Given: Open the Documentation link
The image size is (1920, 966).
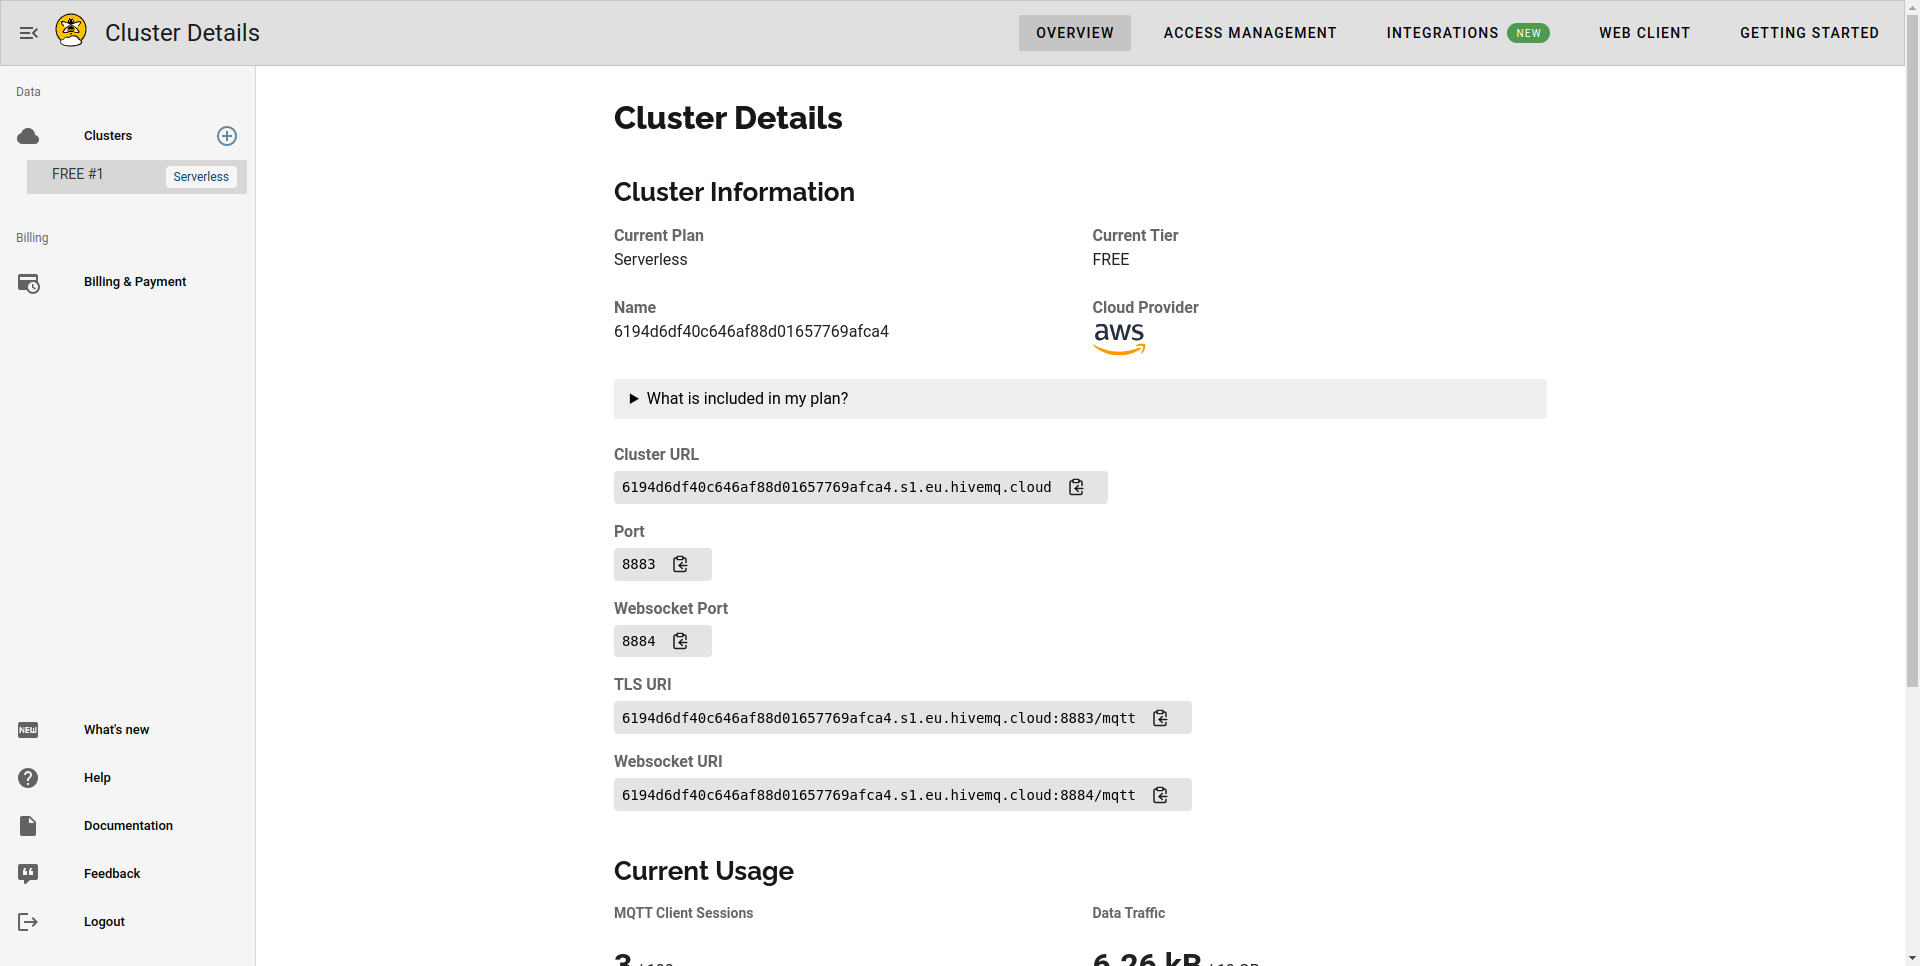Looking at the screenshot, I should pyautogui.click(x=128, y=826).
